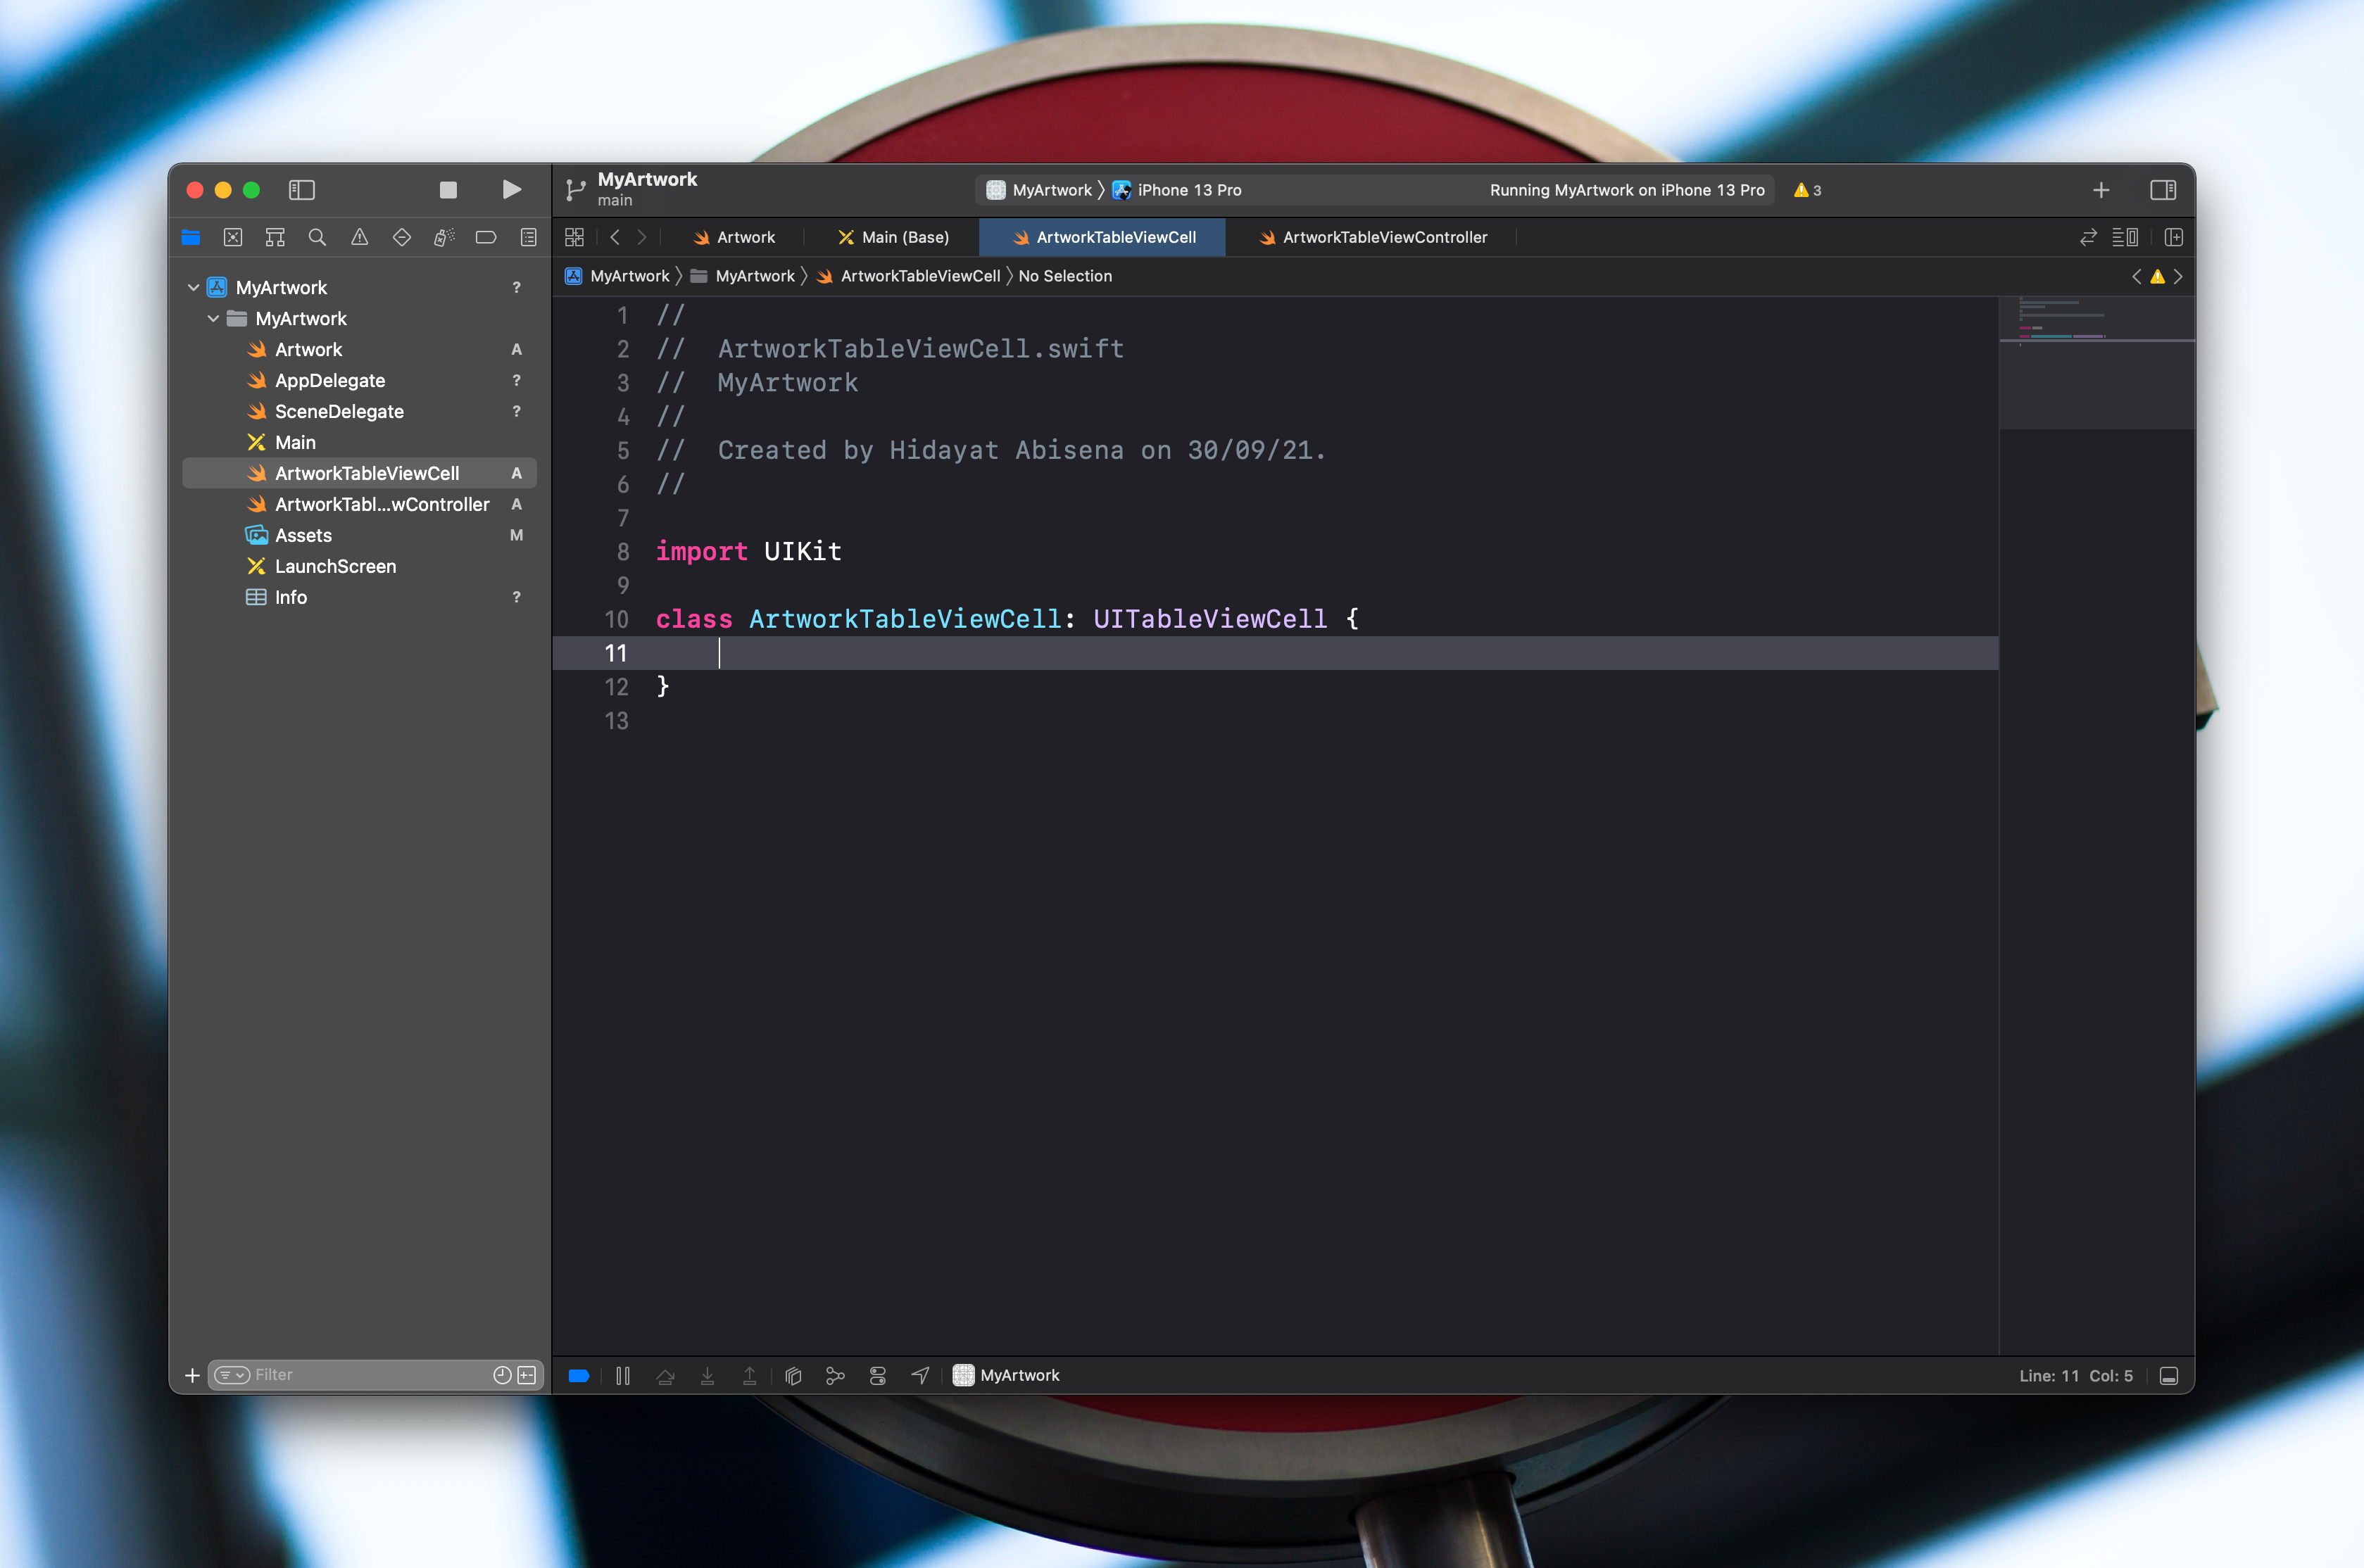Viewport: 2364px width, 1568px height.
Task: Simulate location arrow icon
Action: point(920,1376)
